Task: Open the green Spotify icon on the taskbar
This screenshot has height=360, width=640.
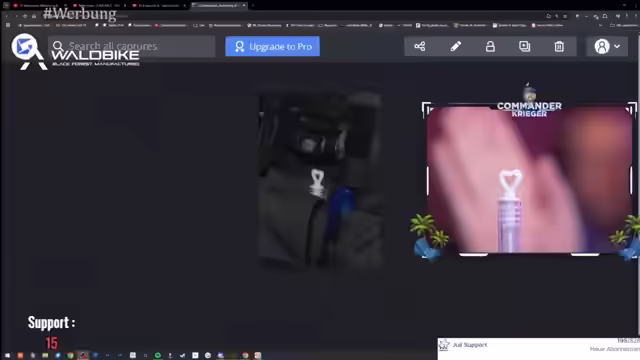Action: 158,356
